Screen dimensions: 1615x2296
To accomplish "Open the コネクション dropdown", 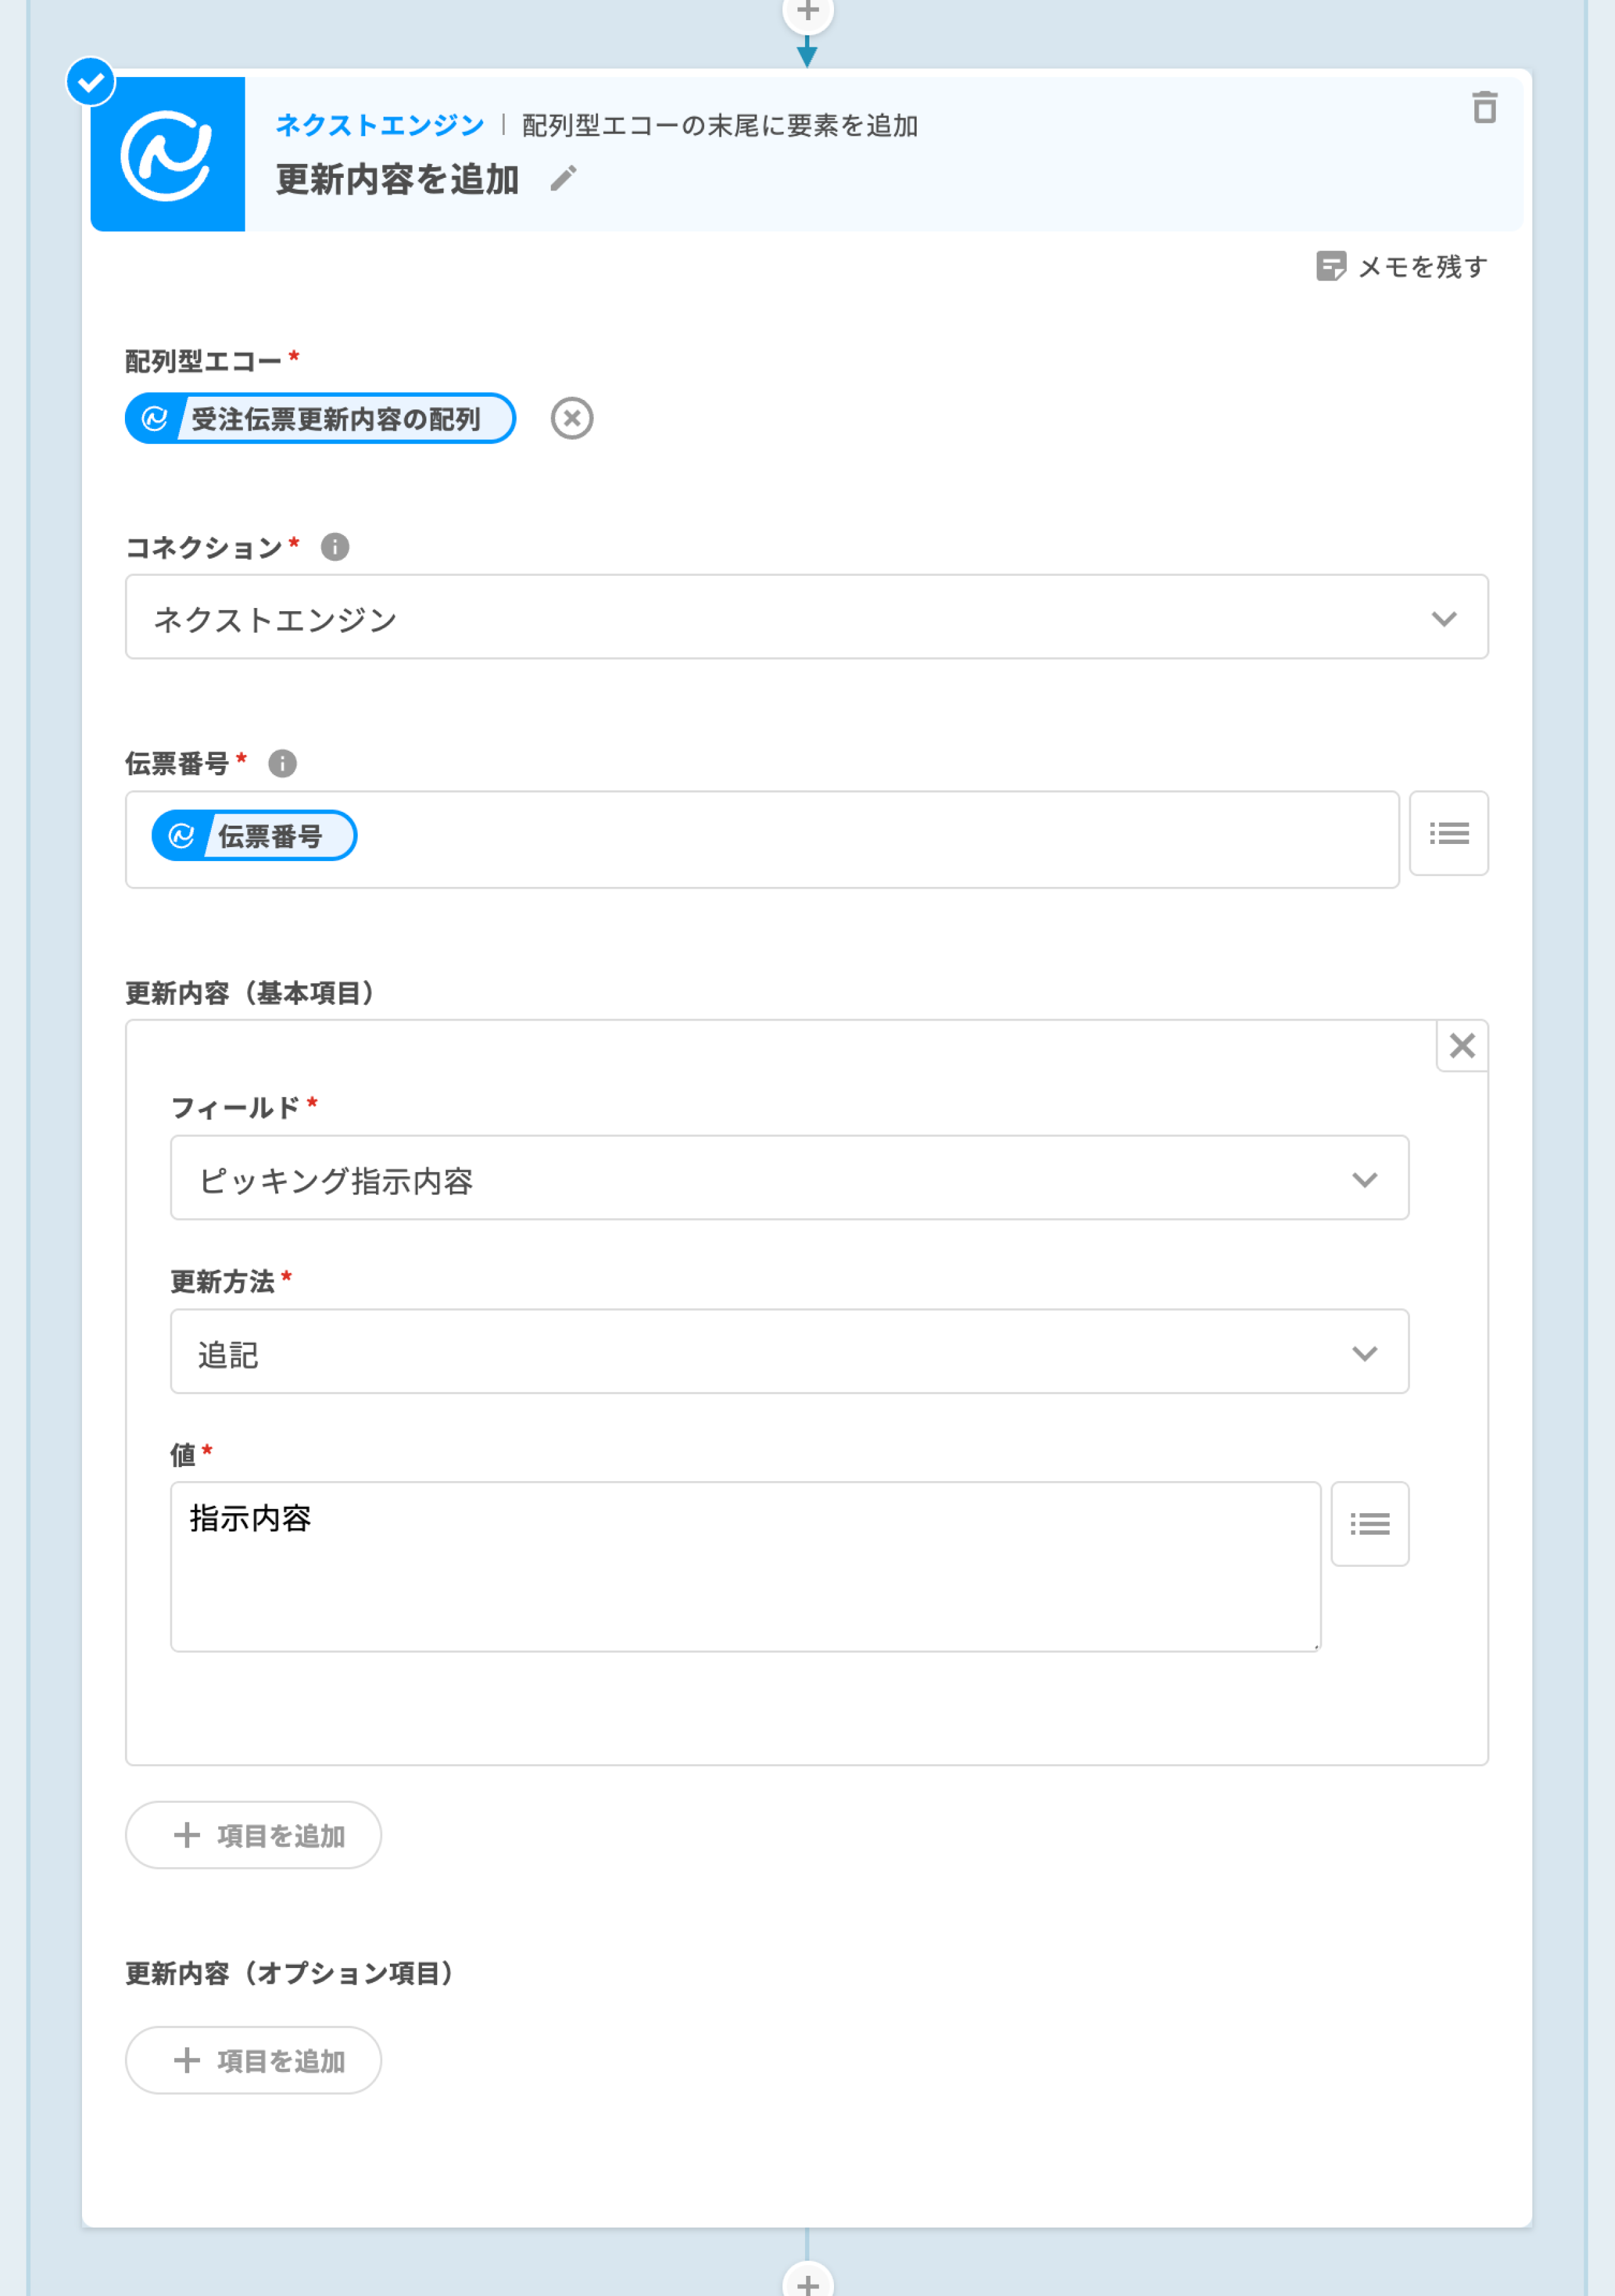I will pyautogui.click(x=806, y=617).
